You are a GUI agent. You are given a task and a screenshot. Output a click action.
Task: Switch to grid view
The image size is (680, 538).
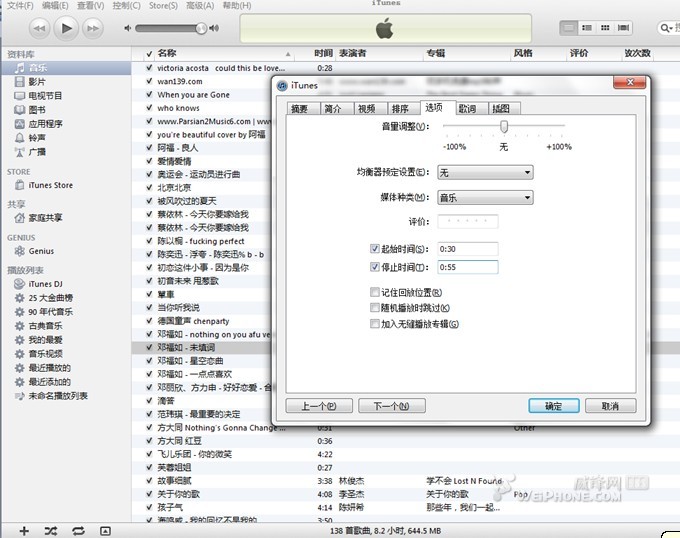tap(605, 28)
